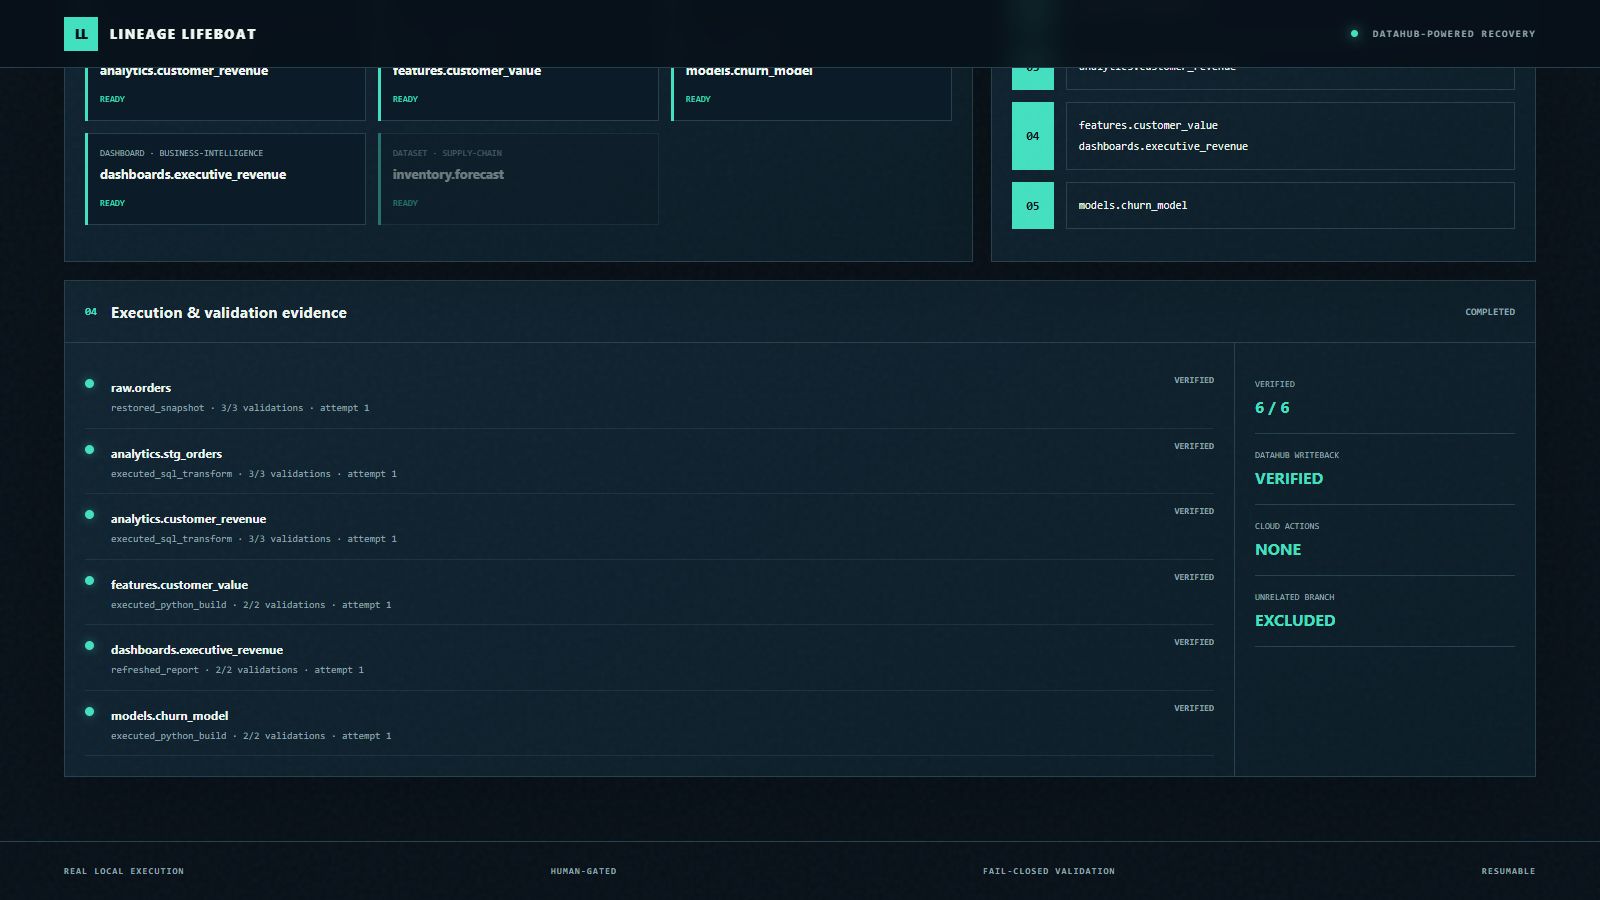The width and height of the screenshot is (1600, 900).
Task: Click the status dot next to features.customer_value
Action: pyautogui.click(x=90, y=581)
